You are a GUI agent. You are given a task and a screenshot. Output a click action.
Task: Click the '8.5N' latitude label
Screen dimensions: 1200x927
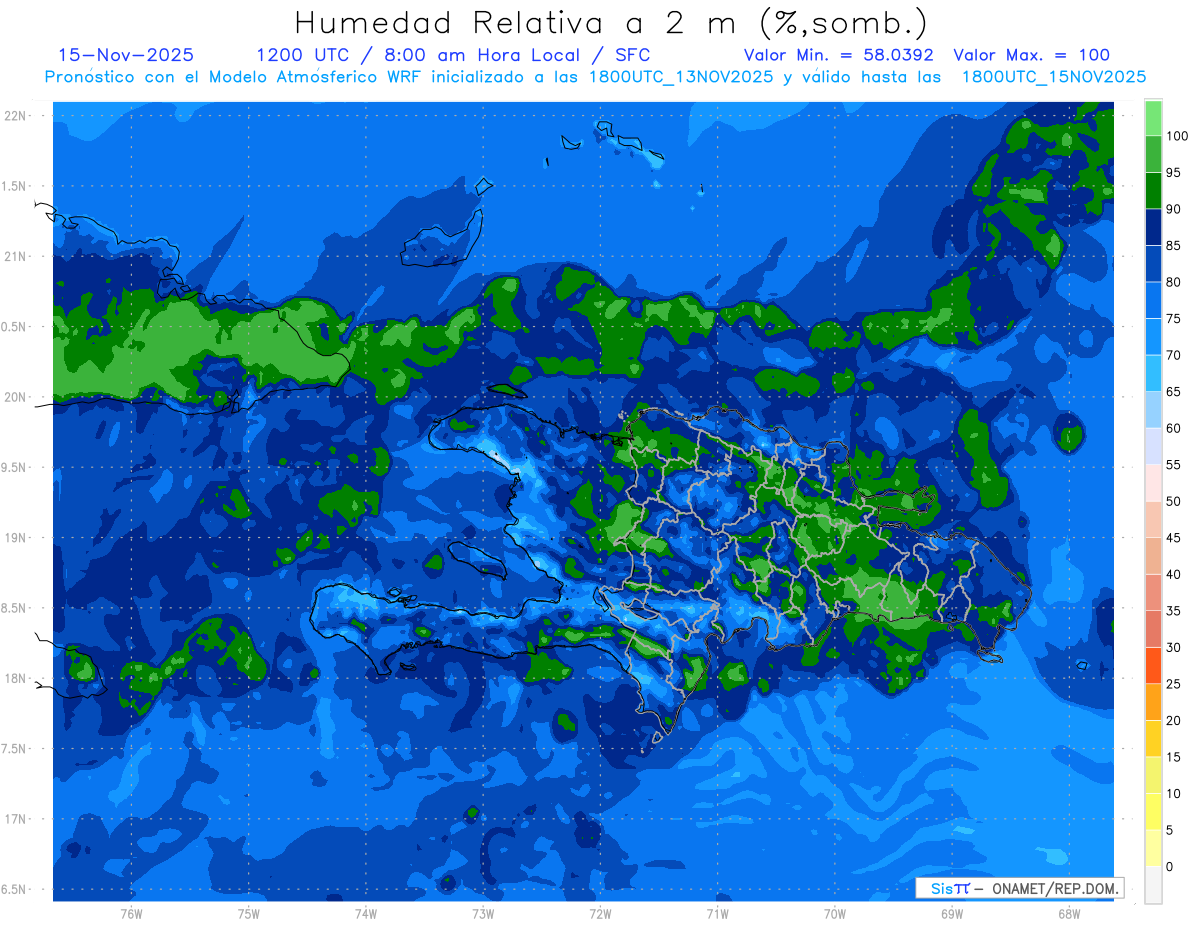[x=15, y=608]
